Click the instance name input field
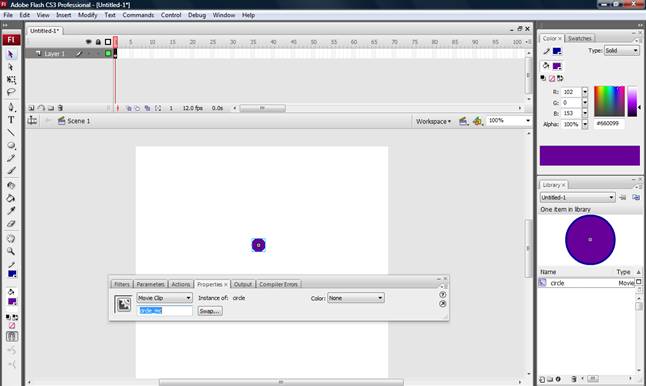 point(164,311)
